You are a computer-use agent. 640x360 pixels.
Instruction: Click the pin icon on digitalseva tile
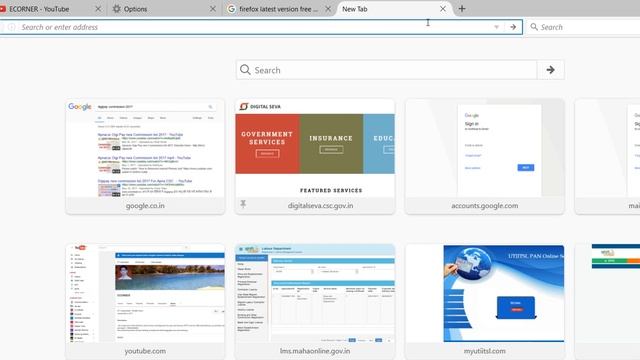243,204
